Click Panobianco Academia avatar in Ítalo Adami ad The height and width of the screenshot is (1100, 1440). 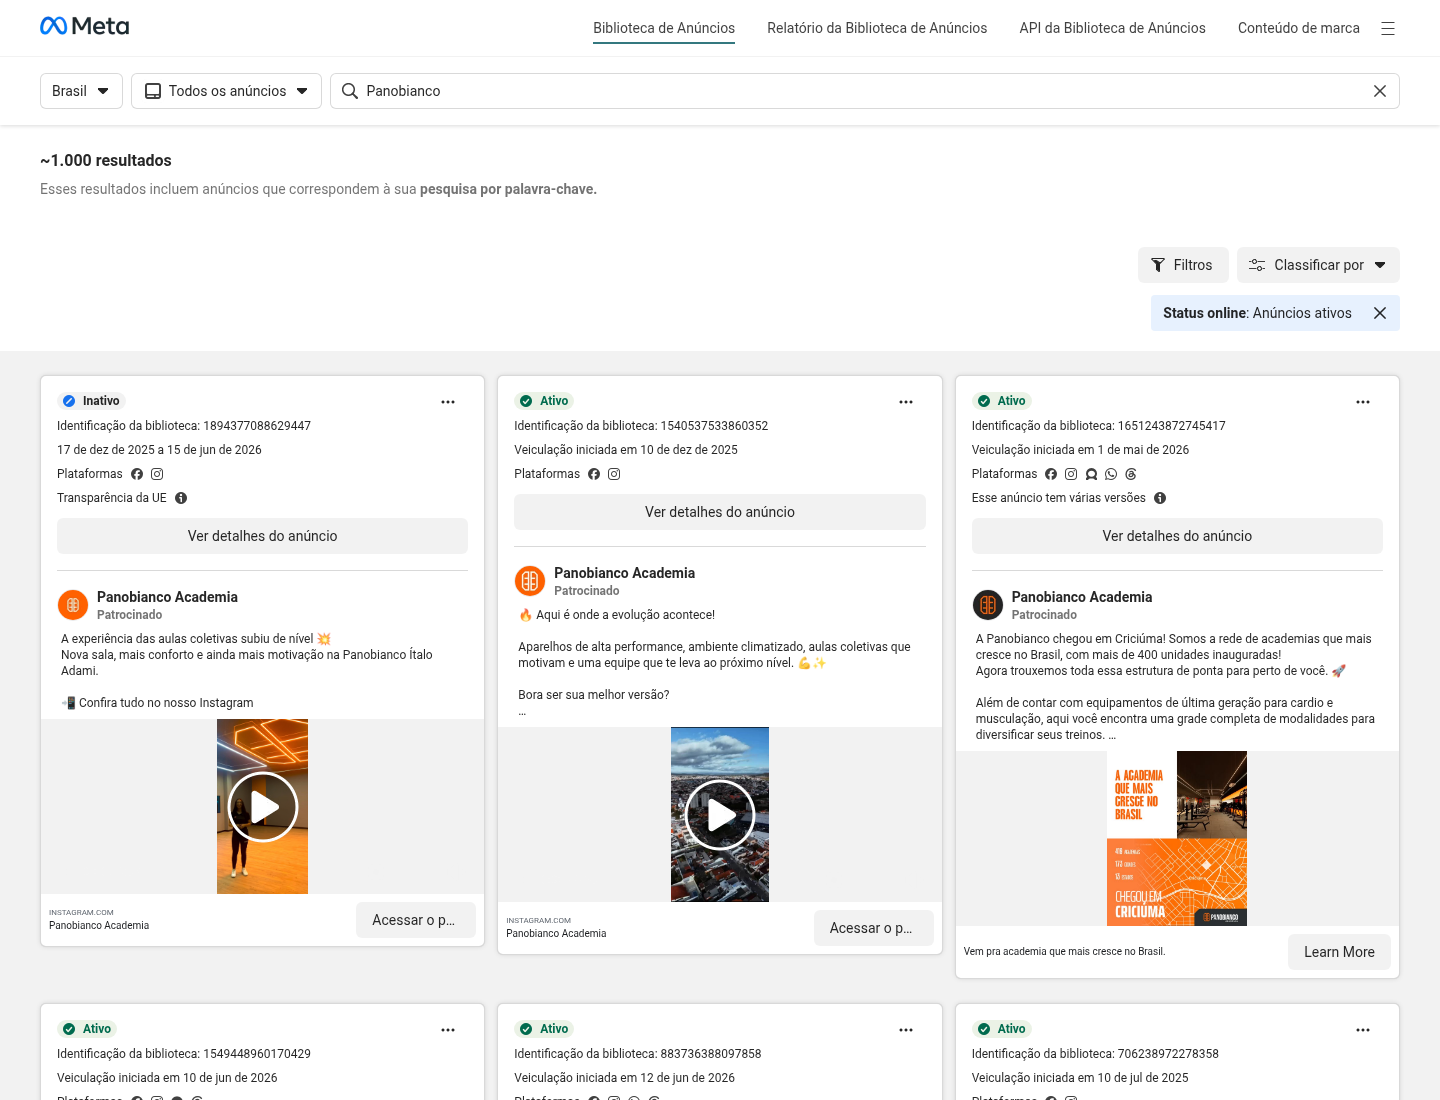73,605
